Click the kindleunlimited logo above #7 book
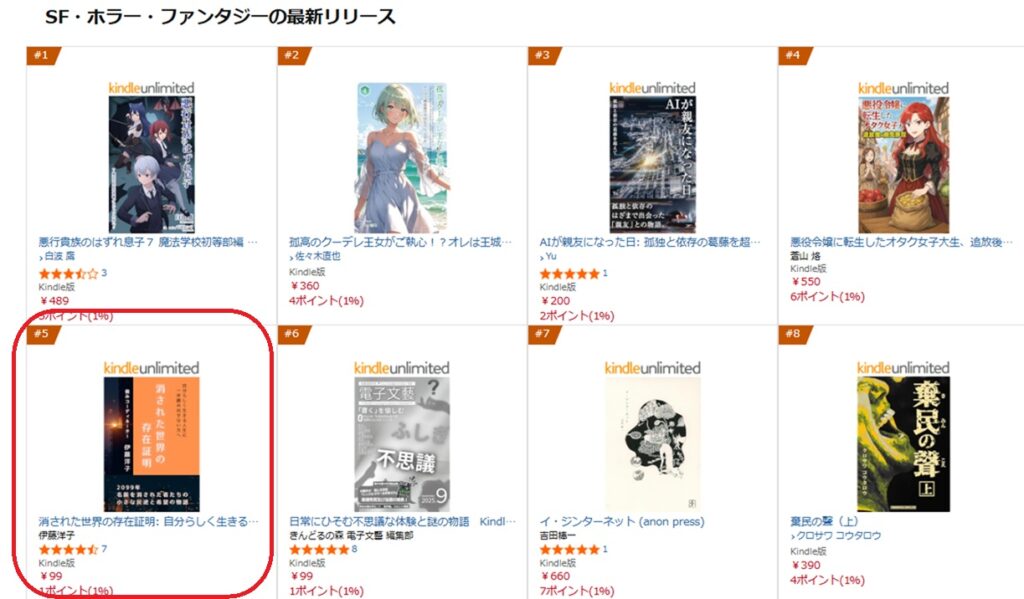Image resolution: width=1024 pixels, height=599 pixels. [652, 368]
